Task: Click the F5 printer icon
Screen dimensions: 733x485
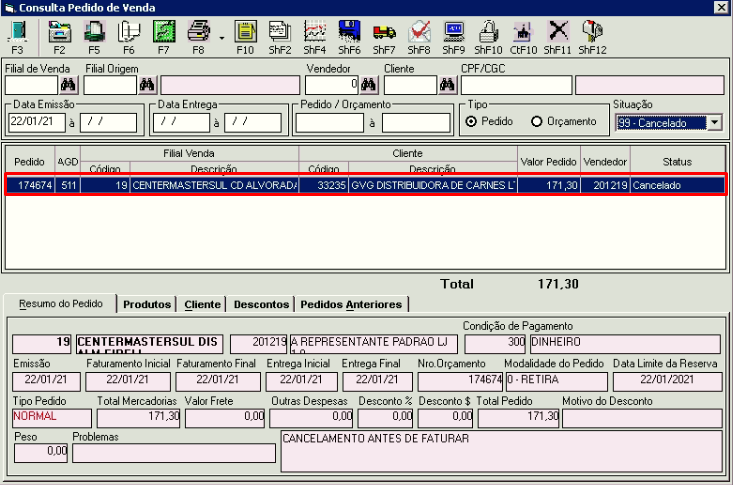Action: point(94,32)
